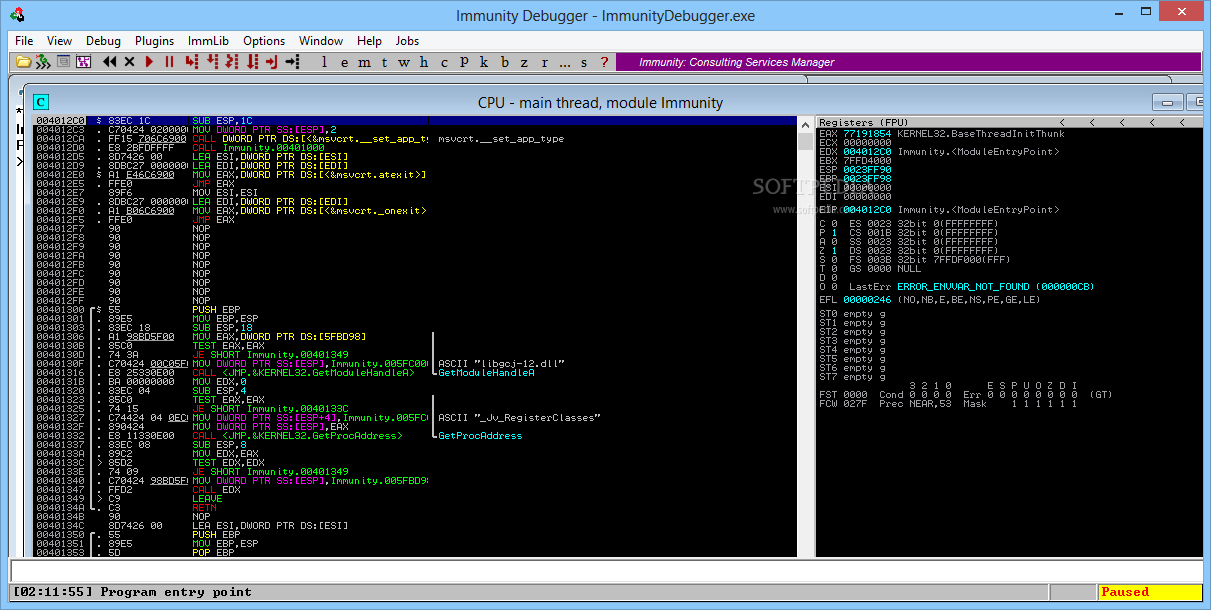Open Python shell running-man icon

pos(42,62)
